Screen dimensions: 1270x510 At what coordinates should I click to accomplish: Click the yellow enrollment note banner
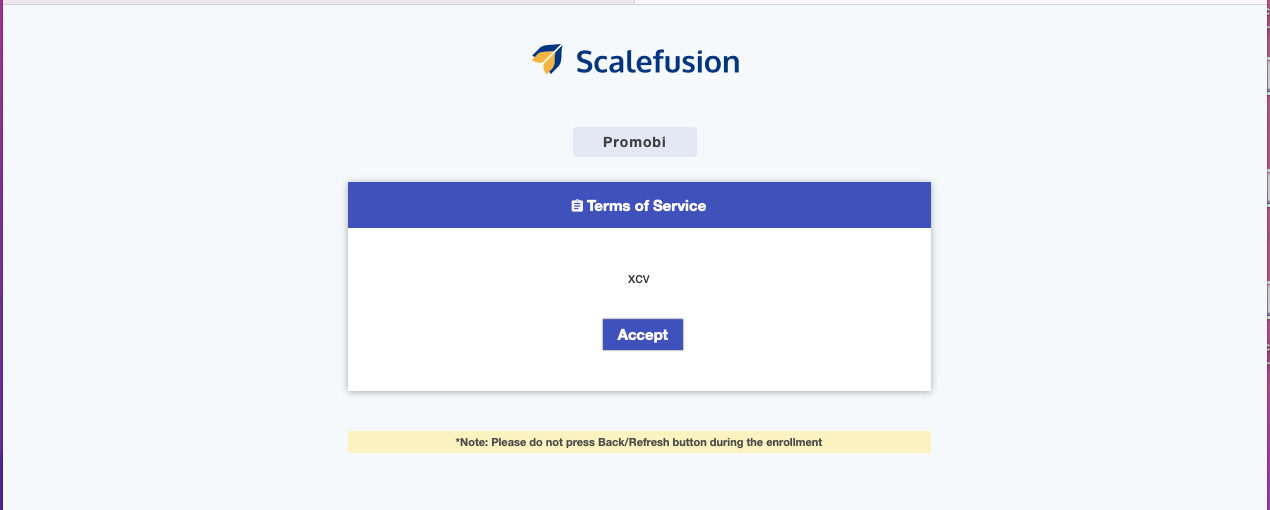point(639,442)
